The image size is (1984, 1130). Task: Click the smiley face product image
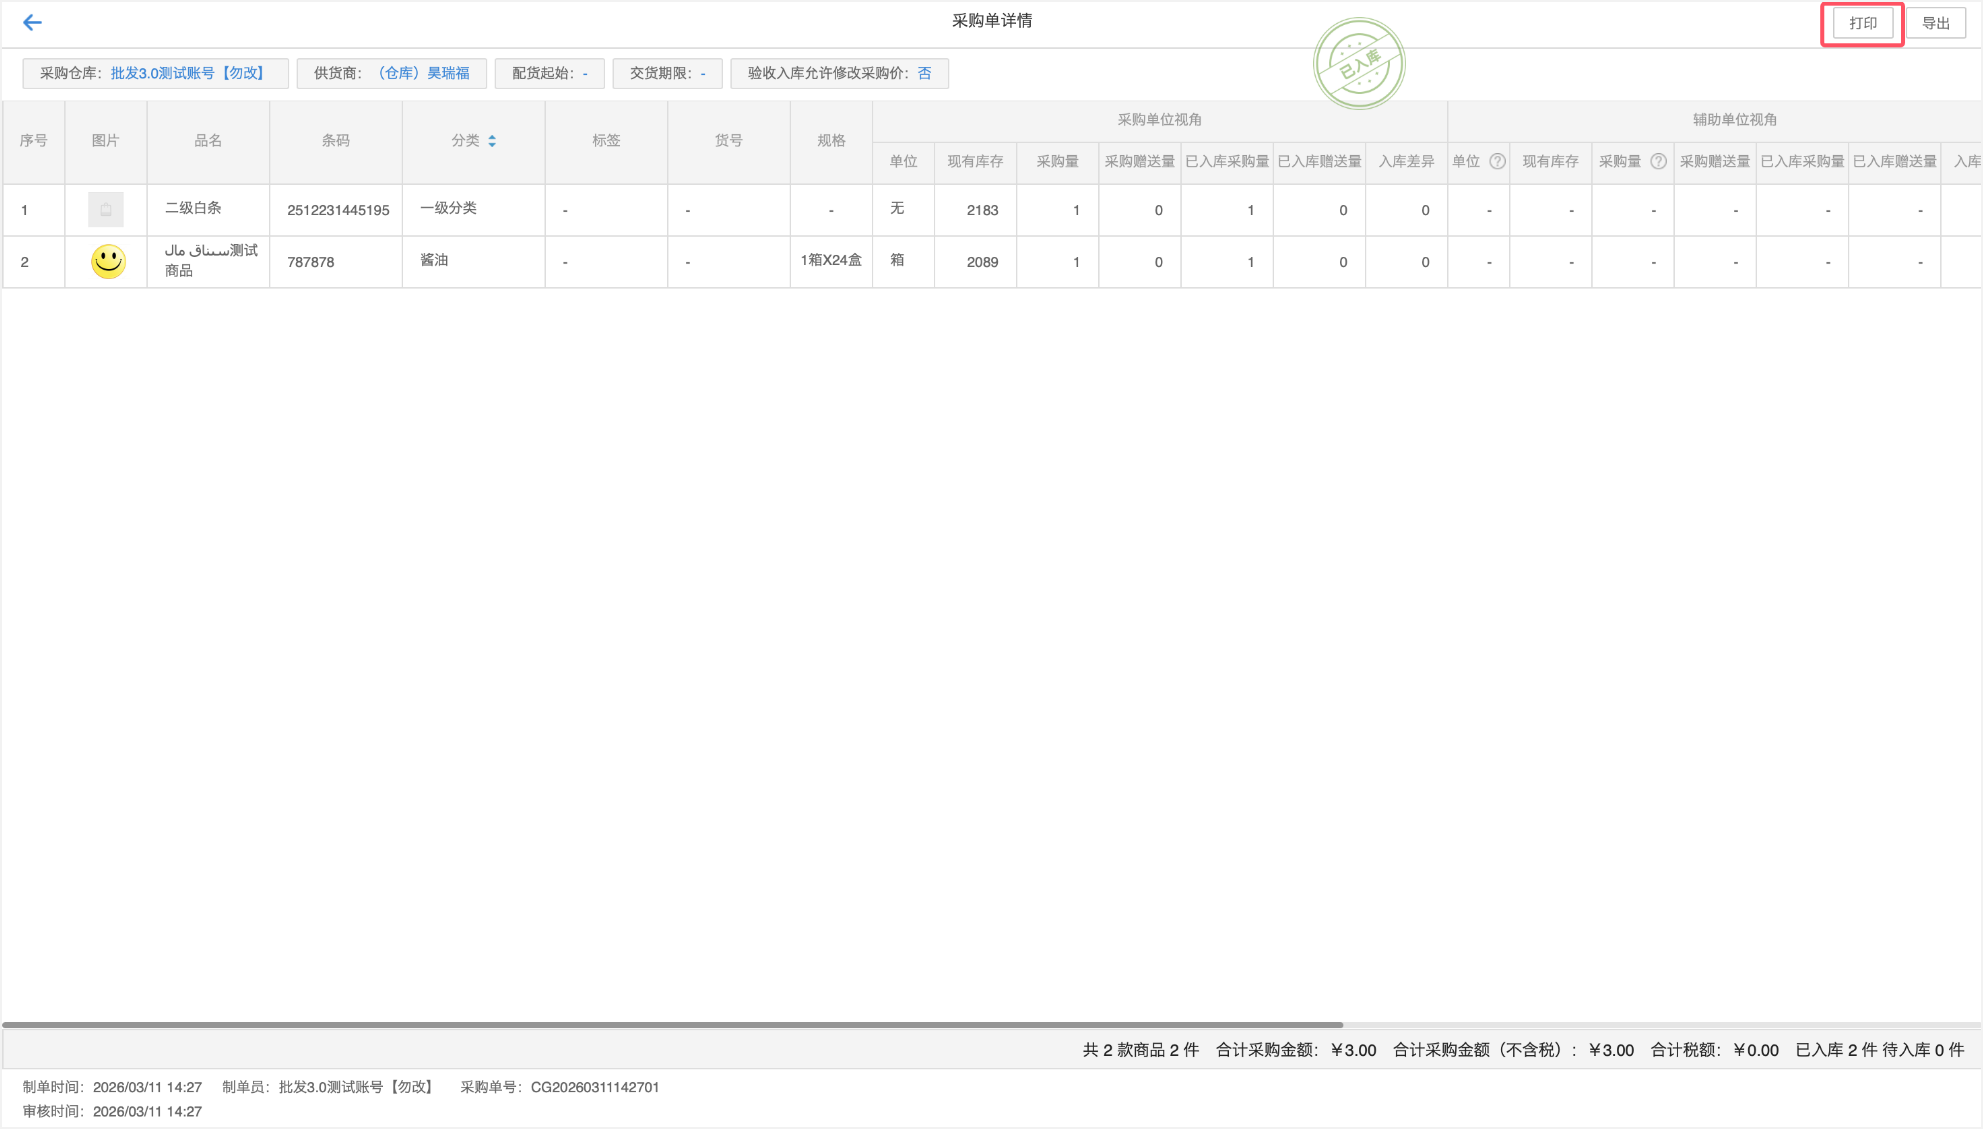(x=108, y=262)
